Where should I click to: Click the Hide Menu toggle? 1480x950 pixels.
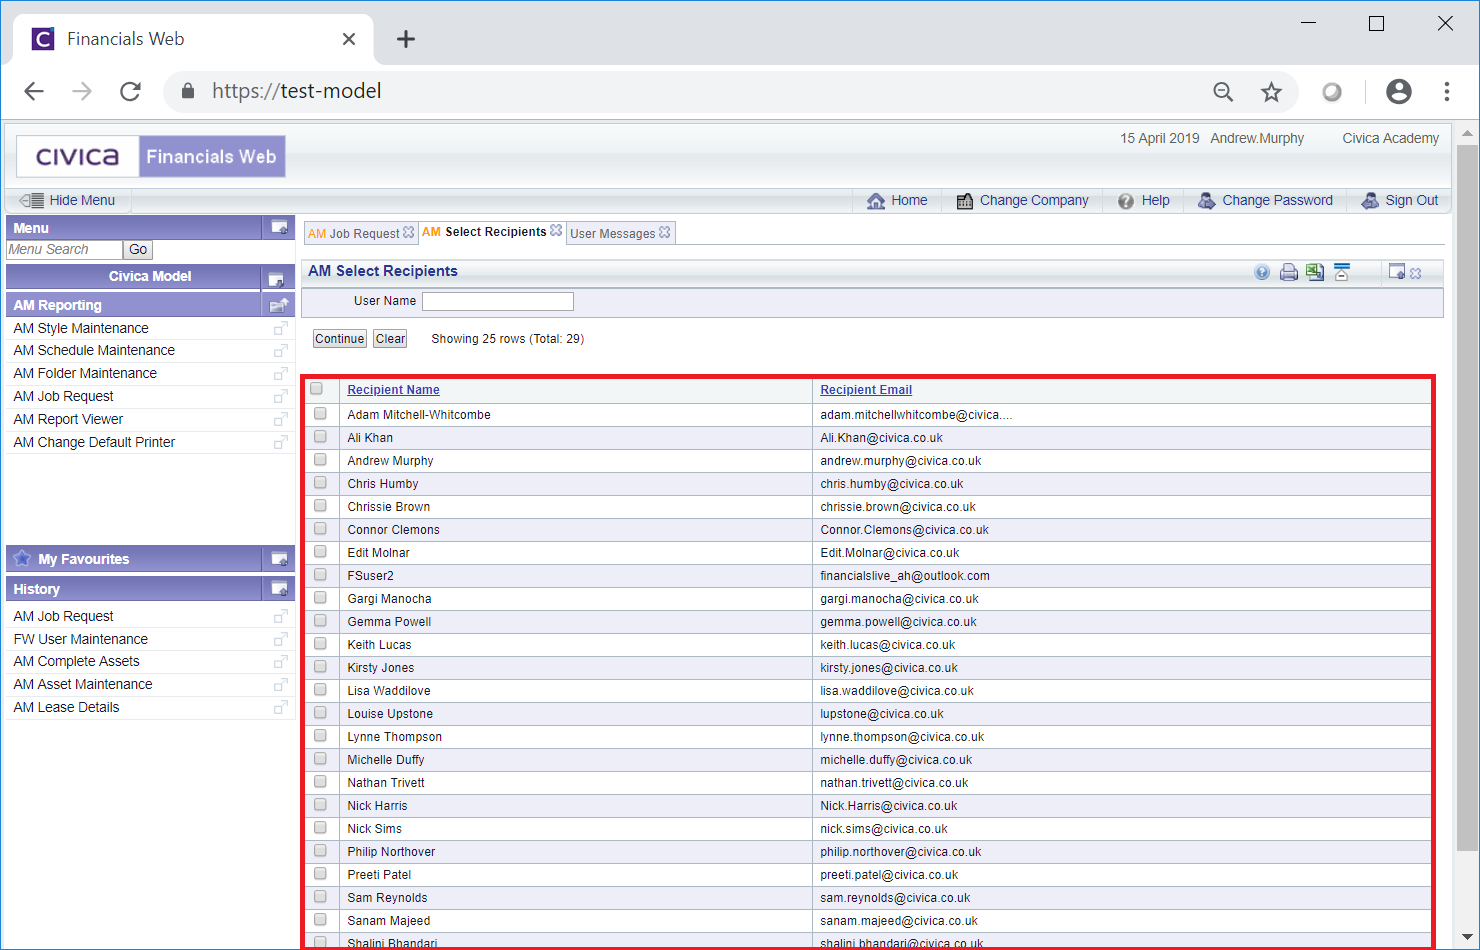[68, 200]
